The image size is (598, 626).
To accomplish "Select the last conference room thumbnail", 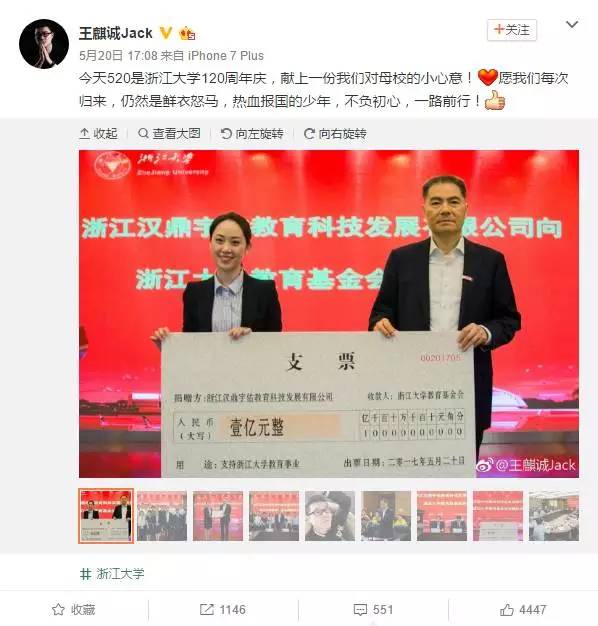I will click(554, 516).
